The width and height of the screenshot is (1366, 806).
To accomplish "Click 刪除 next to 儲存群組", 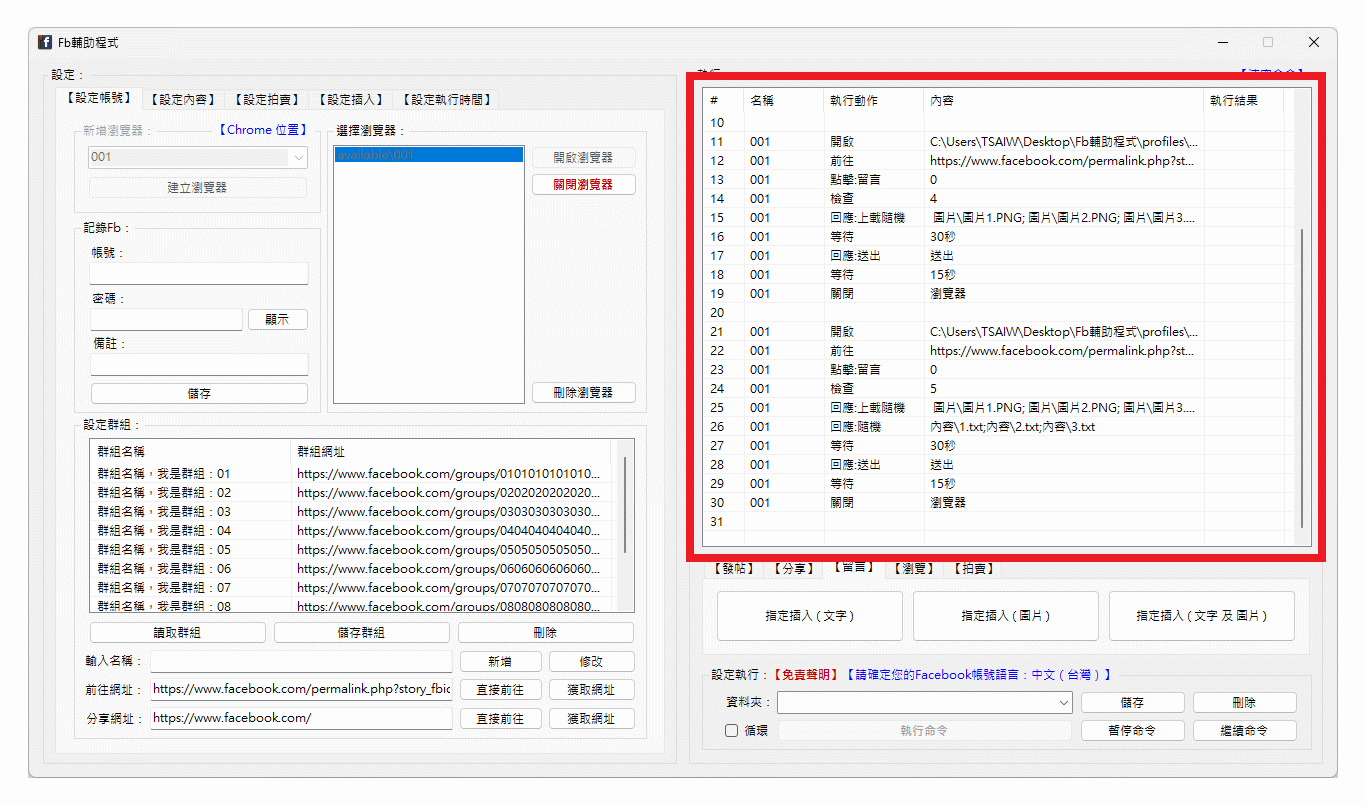I will (545, 632).
